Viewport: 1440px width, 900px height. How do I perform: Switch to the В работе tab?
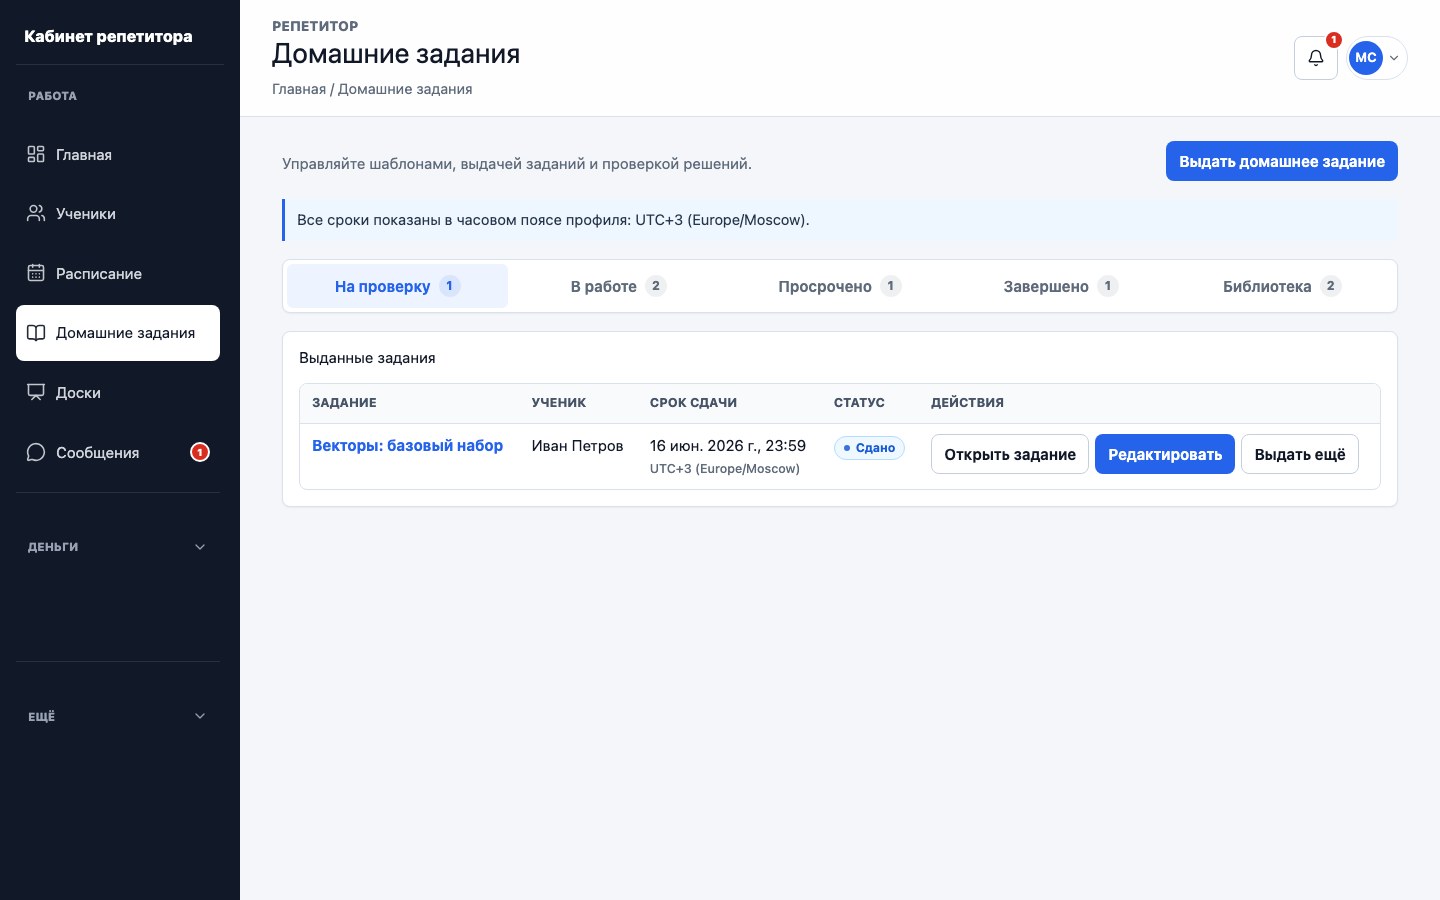[x=618, y=286]
